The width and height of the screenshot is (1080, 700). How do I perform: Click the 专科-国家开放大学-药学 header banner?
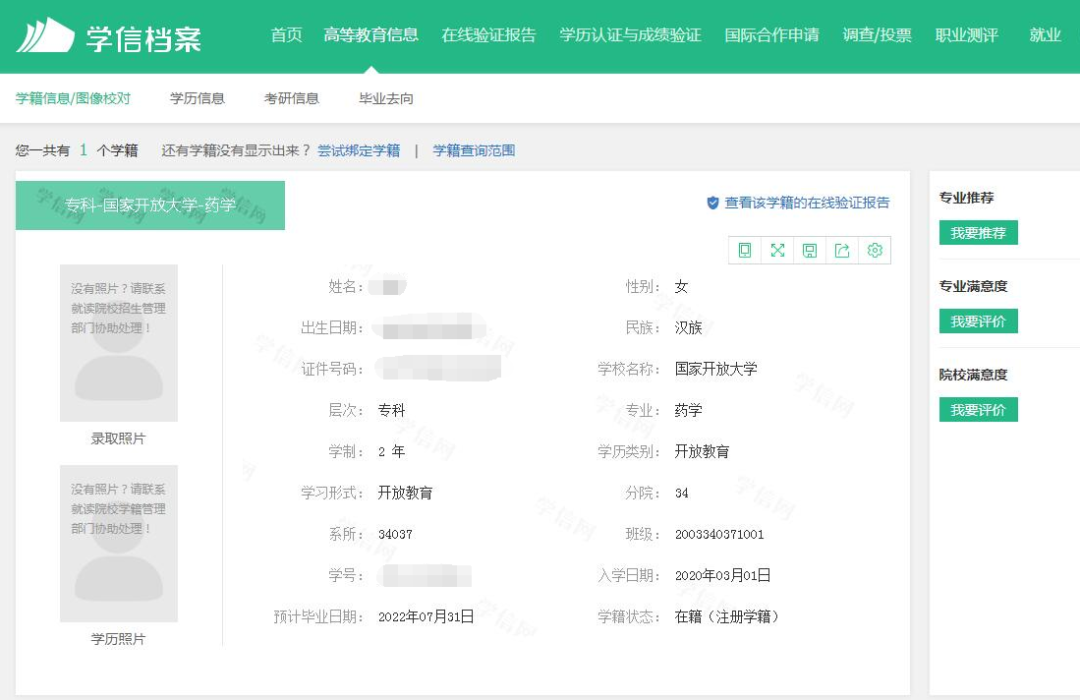point(150,206)
